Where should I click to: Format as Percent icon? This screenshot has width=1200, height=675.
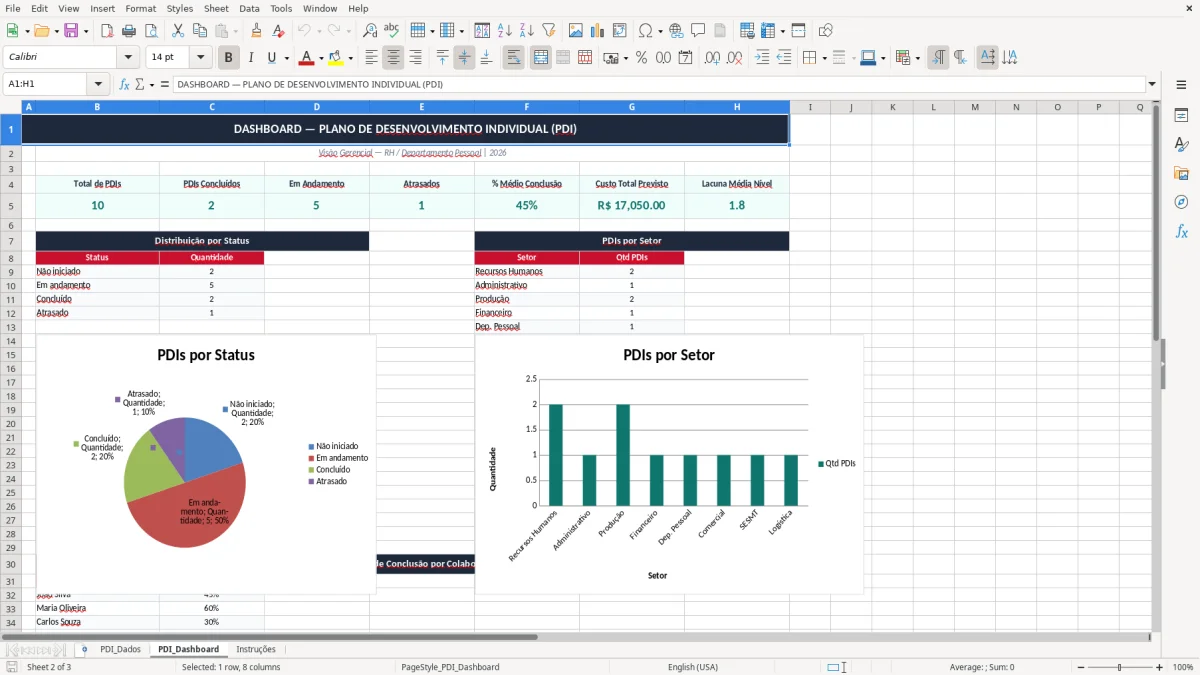641,58
